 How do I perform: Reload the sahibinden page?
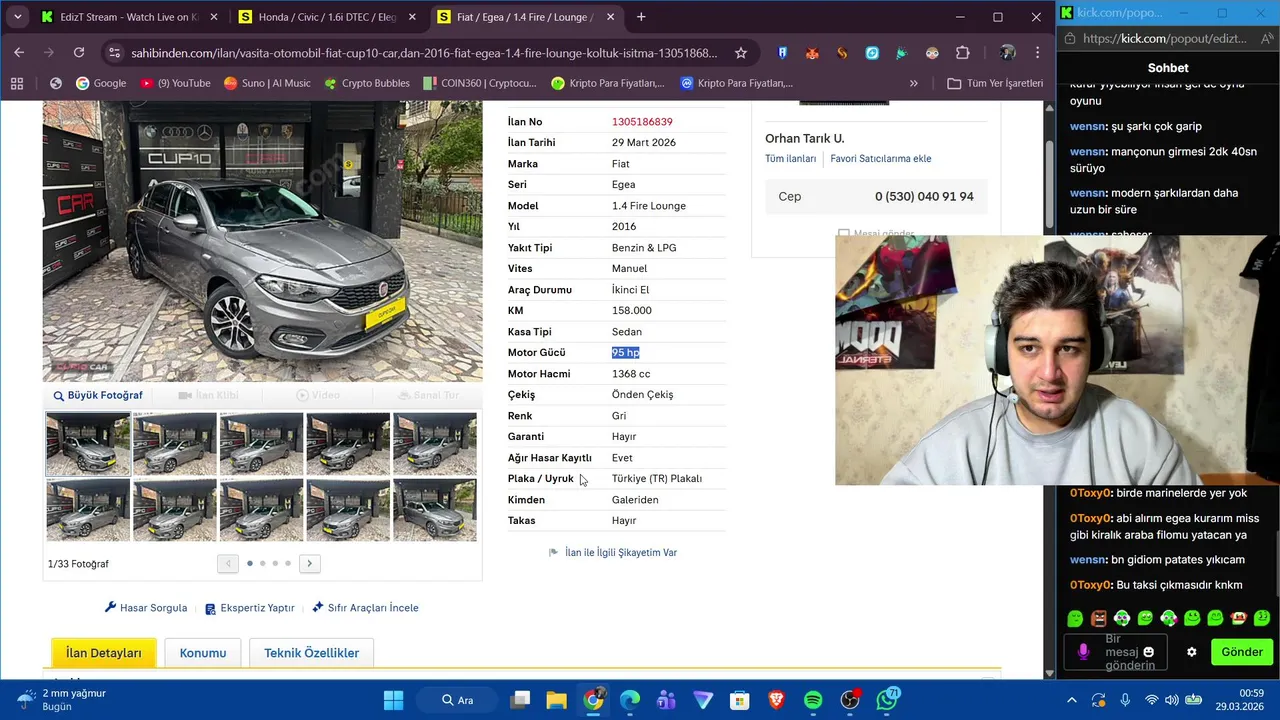click(x=79, y=53)
